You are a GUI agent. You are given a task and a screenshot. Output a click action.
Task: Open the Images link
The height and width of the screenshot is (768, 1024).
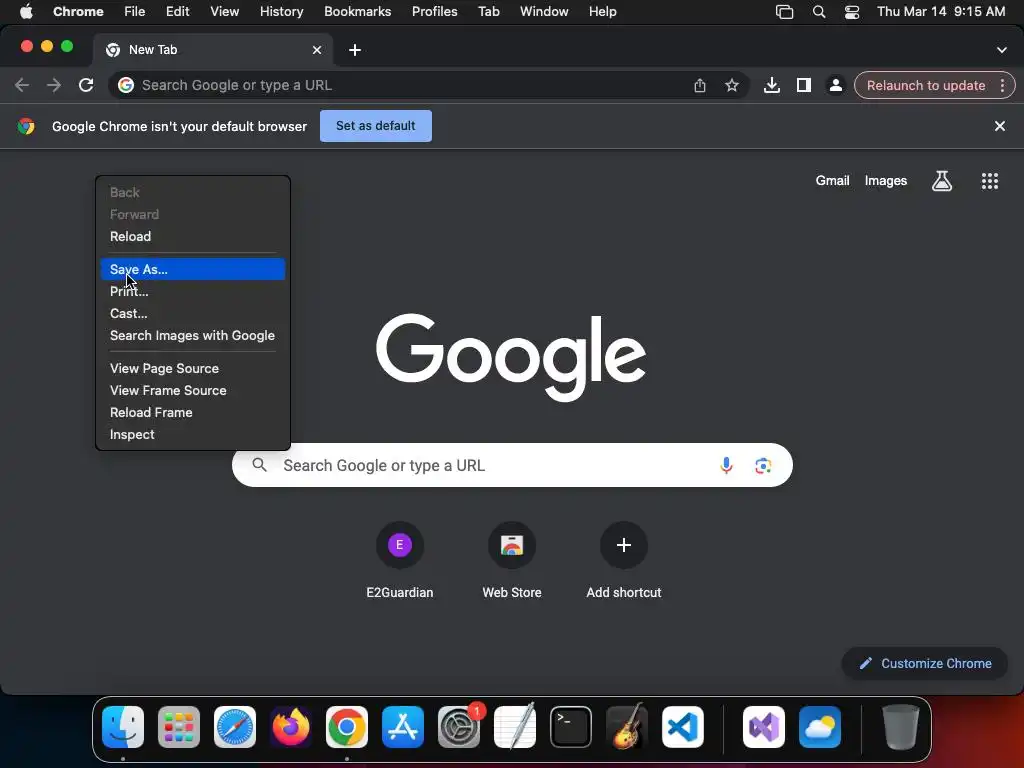886,181
